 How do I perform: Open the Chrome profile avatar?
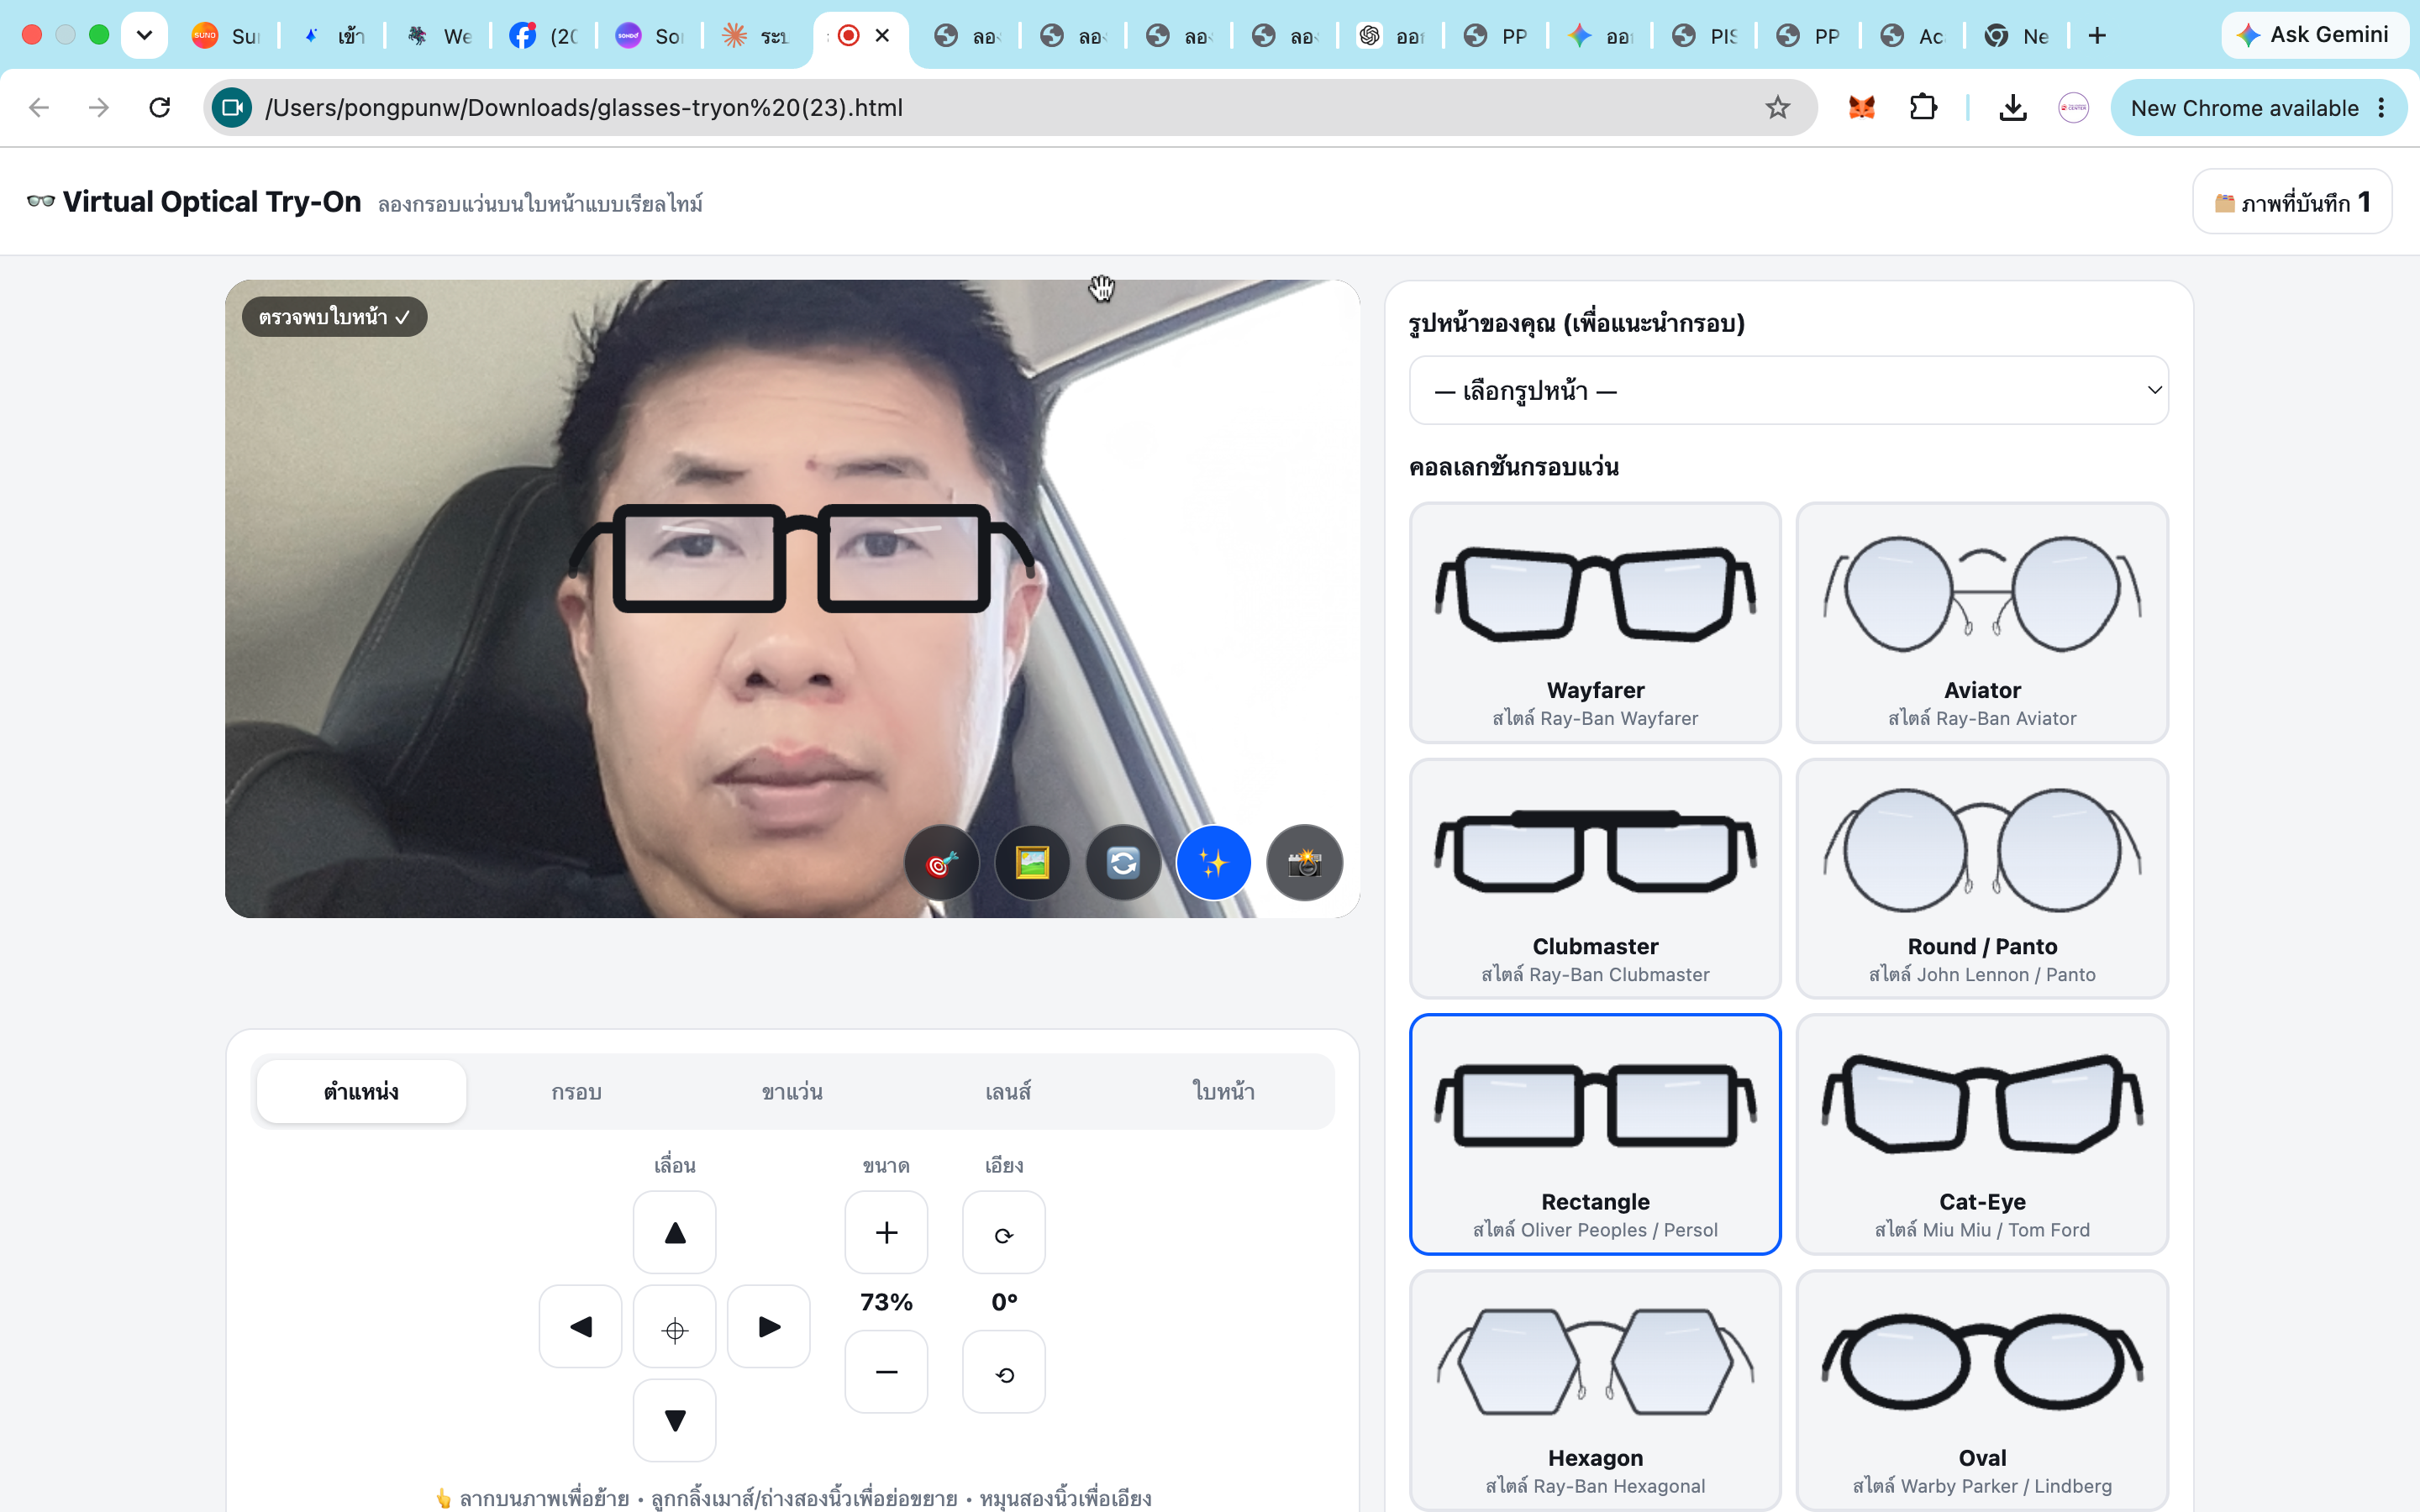pos(2073,107)
